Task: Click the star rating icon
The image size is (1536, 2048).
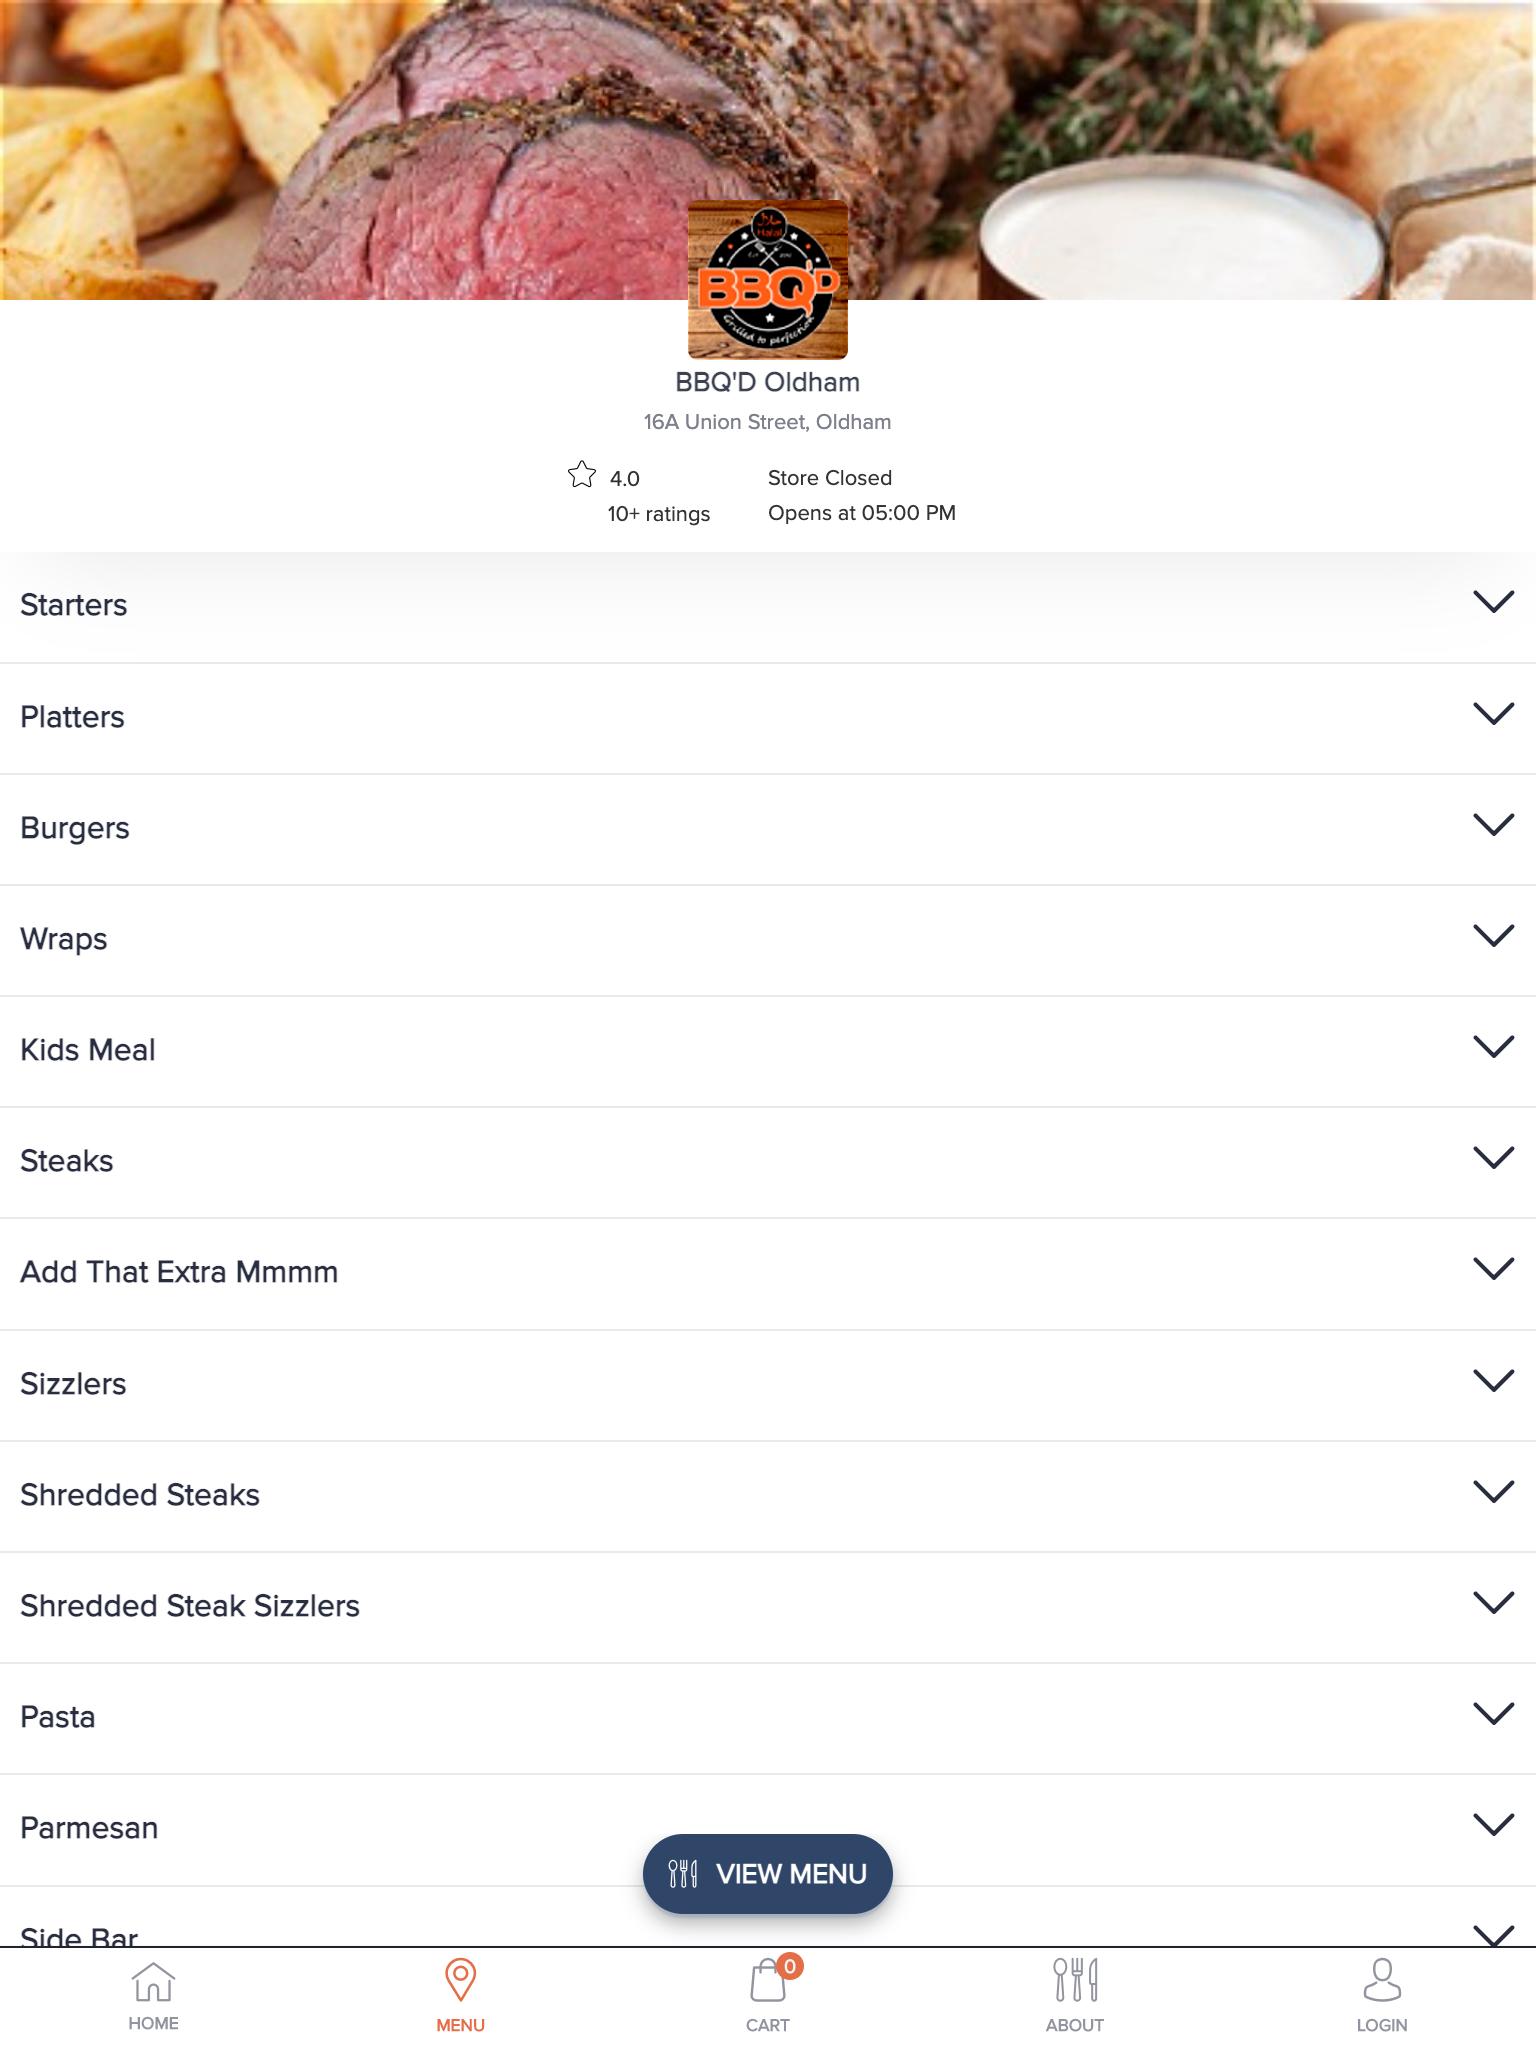Action: point(582,474)
